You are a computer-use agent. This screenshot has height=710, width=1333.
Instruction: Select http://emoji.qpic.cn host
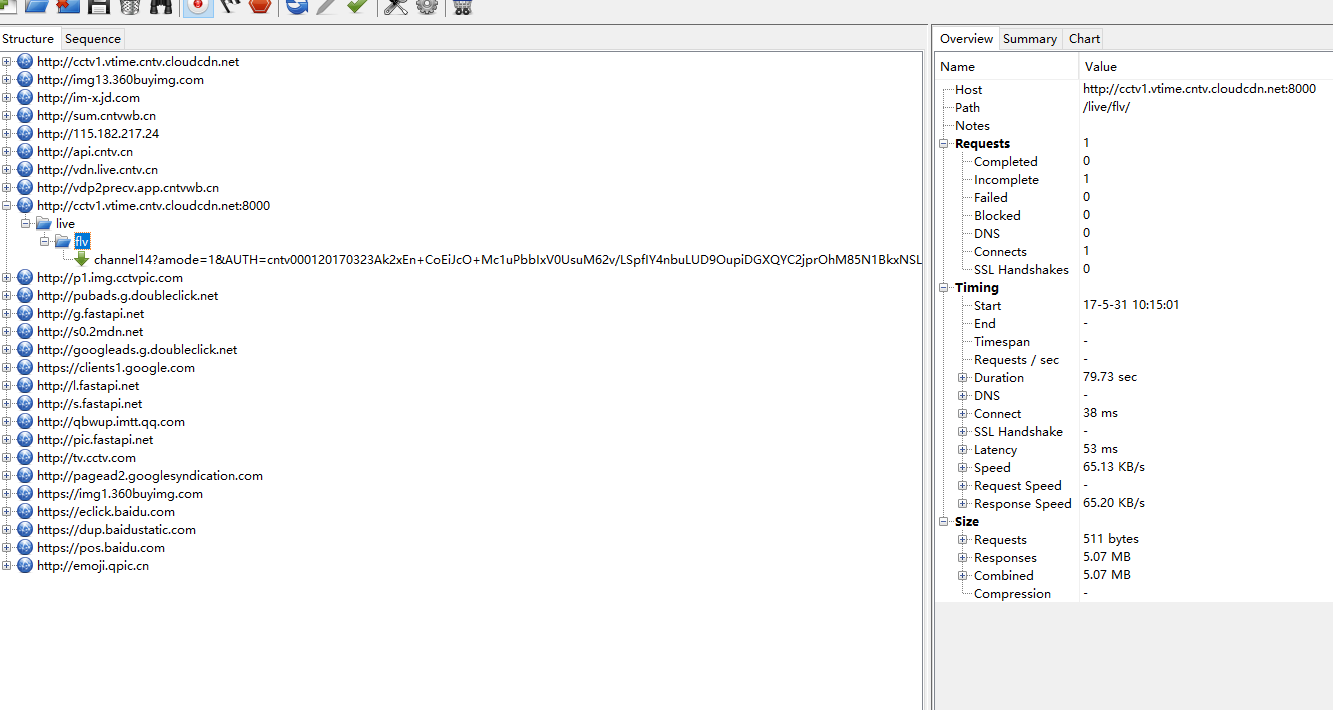93,566
